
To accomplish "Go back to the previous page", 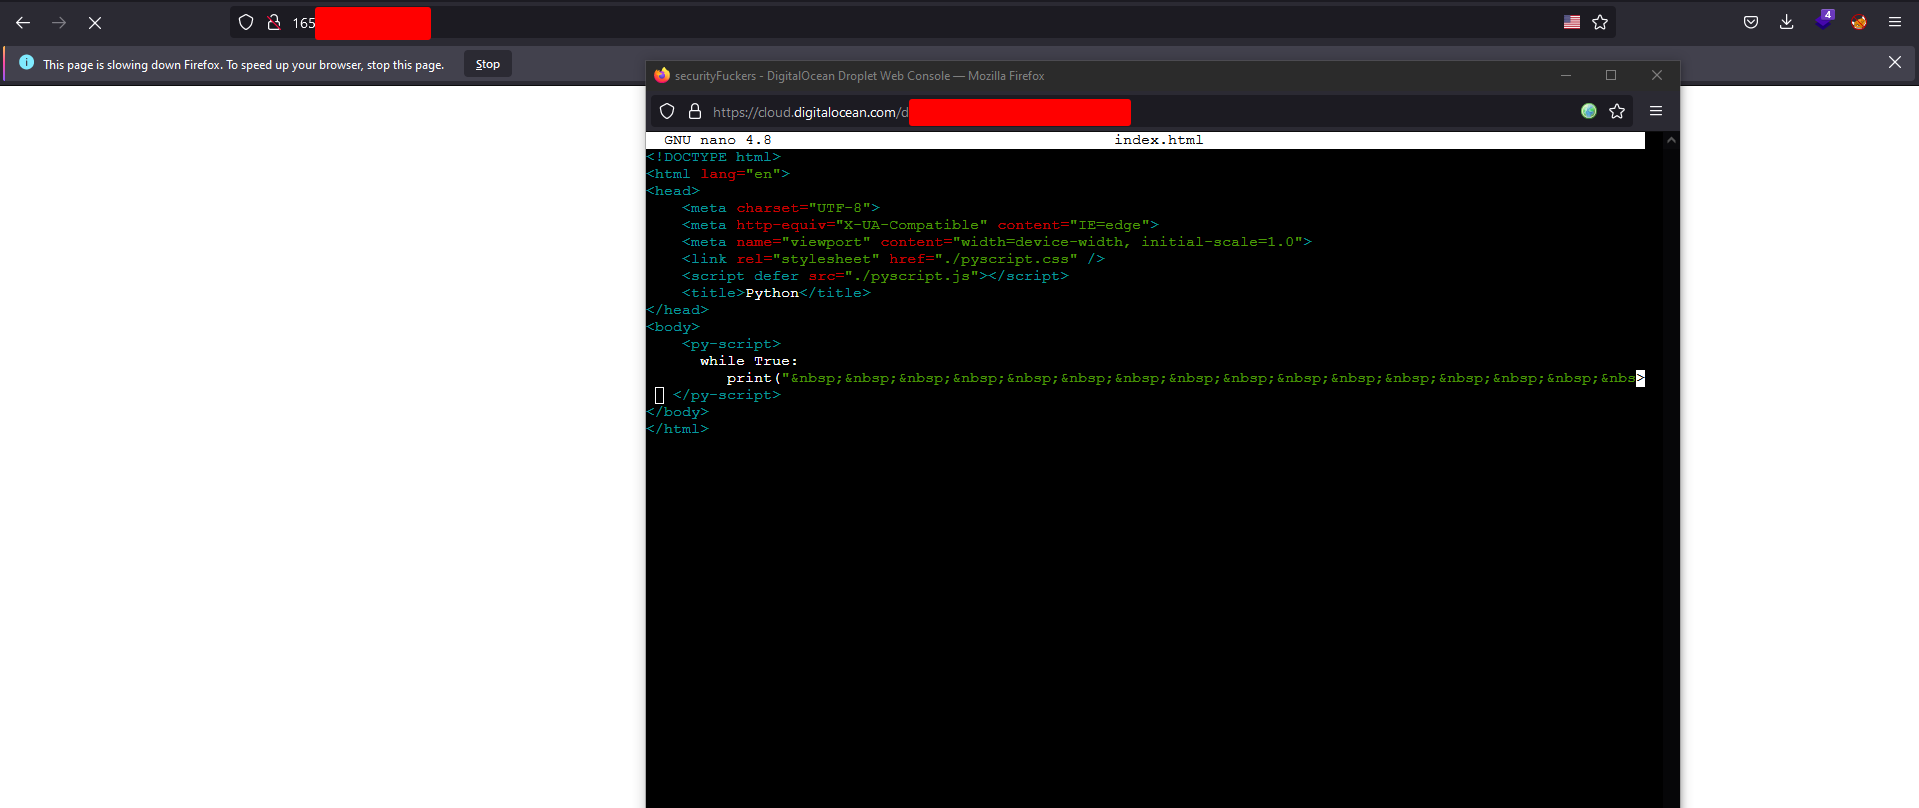I will click(23, 22).
